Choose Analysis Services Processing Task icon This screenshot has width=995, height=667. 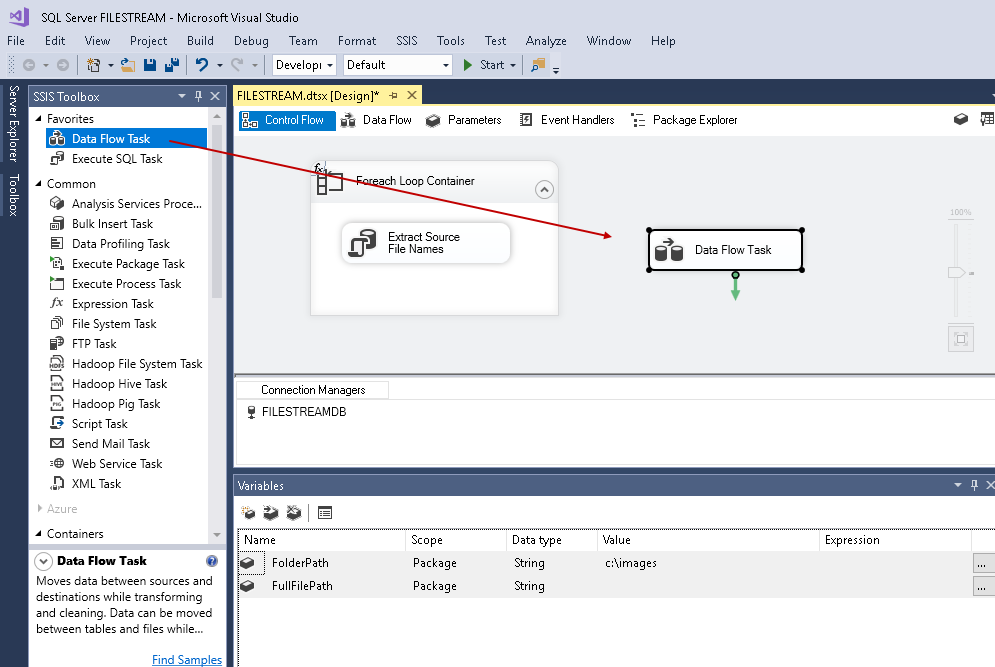[x=57, y=203]
